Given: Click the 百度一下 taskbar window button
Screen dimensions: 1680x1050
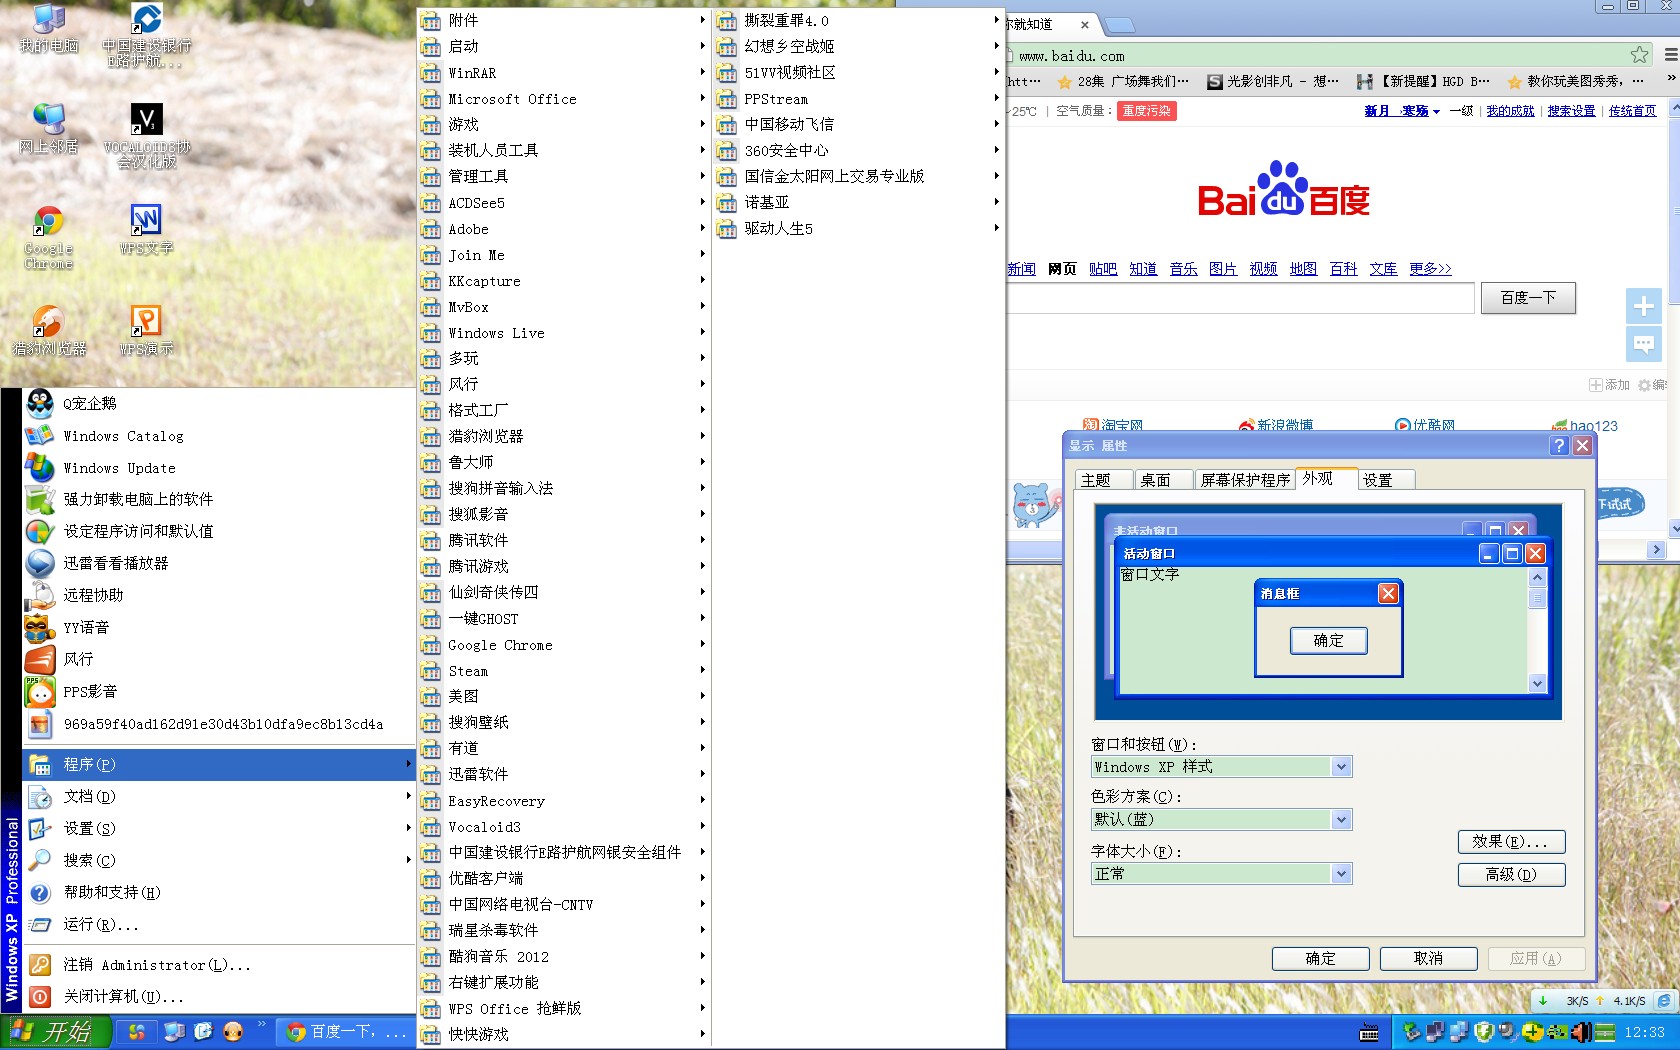Looking at the screenshot, I should tap(346, 1031).
